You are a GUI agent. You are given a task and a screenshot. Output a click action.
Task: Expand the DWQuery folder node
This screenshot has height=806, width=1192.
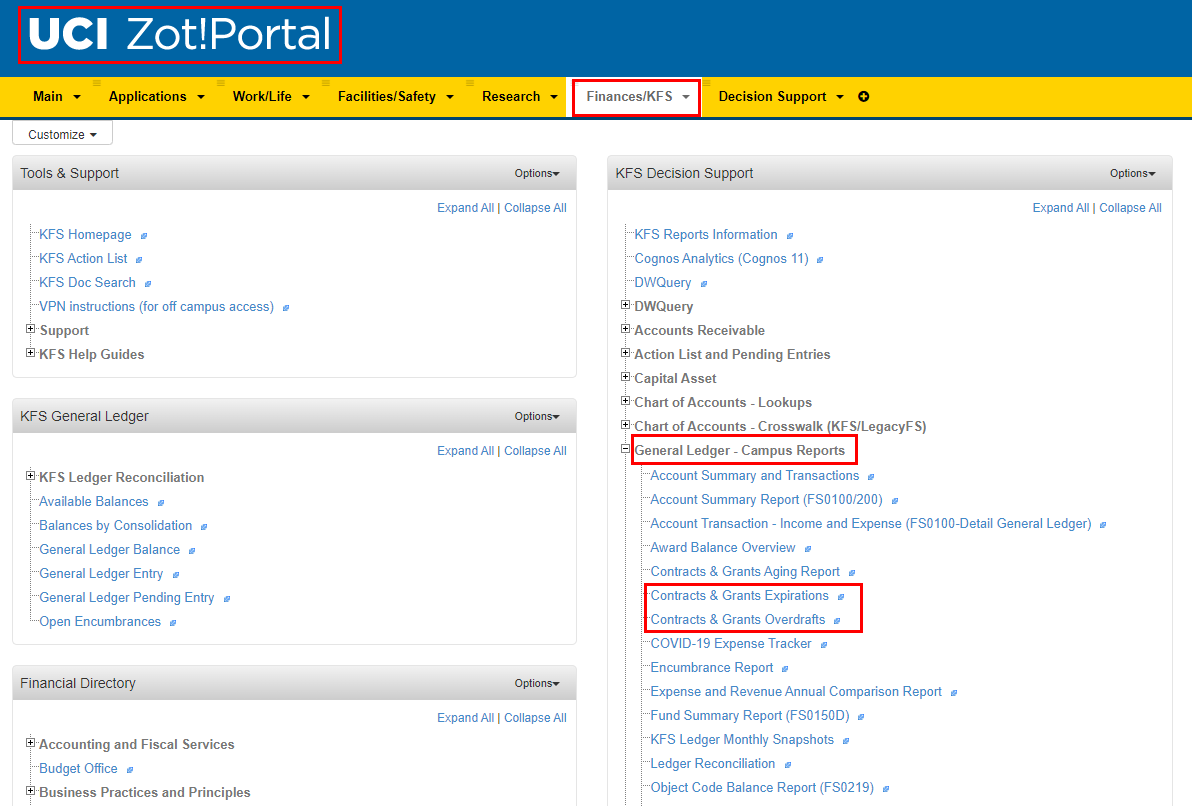[626, 305]
